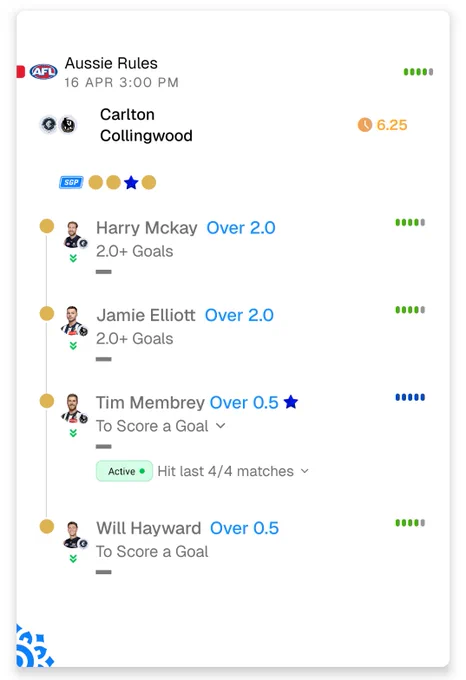The image size is (466, 680).
Task: Click green double chevron under Jamie Elliott
Action: (73, 346)
